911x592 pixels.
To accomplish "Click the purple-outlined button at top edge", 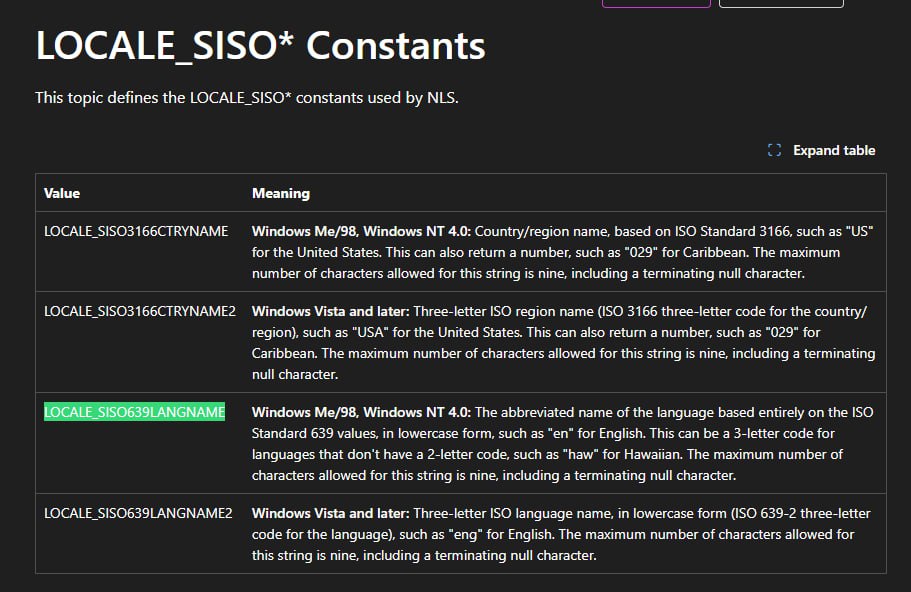I will click(656, 3).
